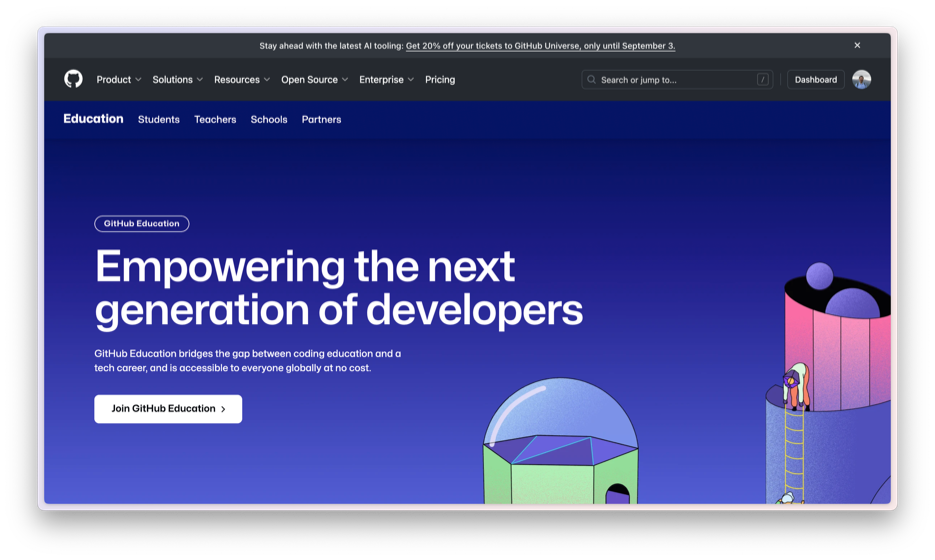Follow the 20% off GitHub Universe tickets link

(540, 46)
